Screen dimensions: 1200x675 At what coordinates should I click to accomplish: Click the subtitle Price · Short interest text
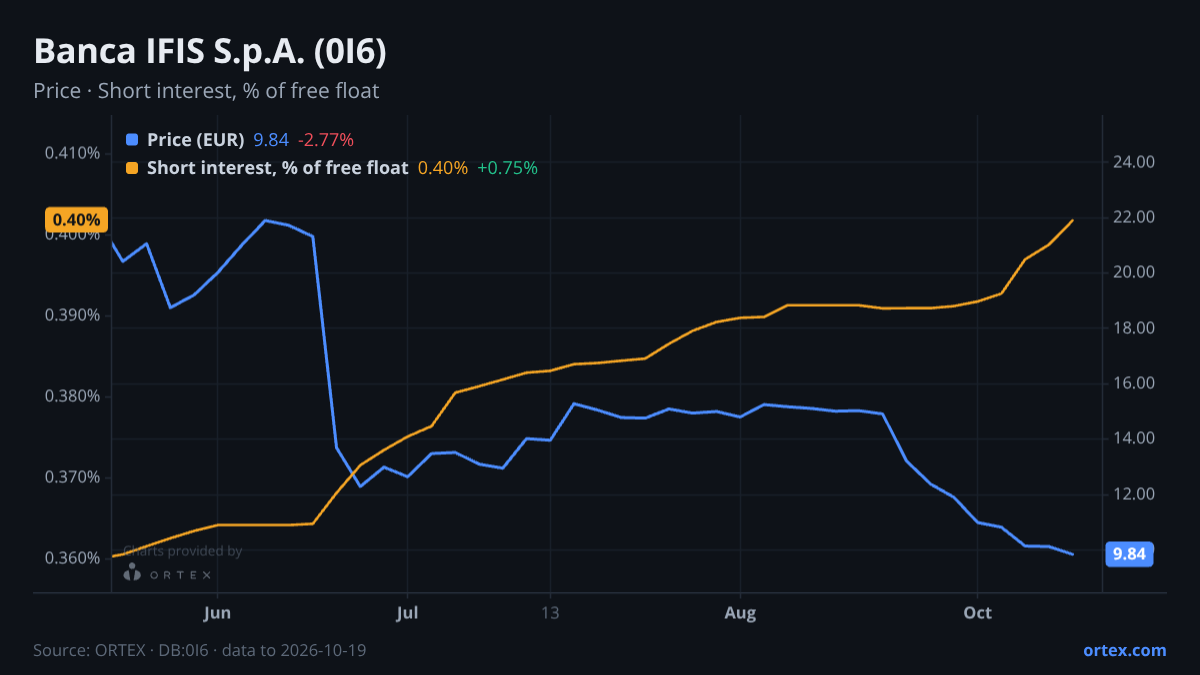(x=206, y=91)
